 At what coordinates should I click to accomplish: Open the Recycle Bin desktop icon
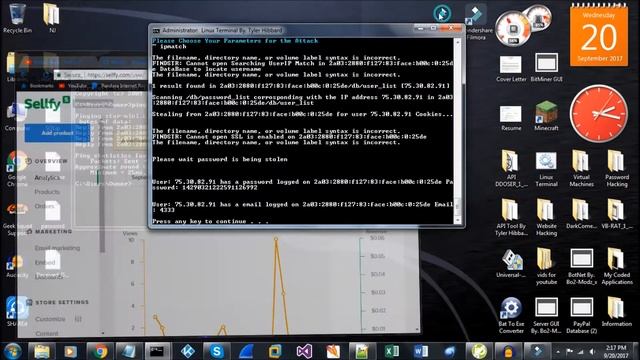click(x=17, y=18)
